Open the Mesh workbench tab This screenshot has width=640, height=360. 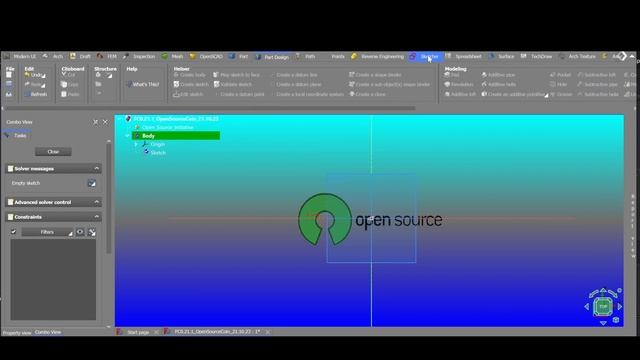point(172,56)
